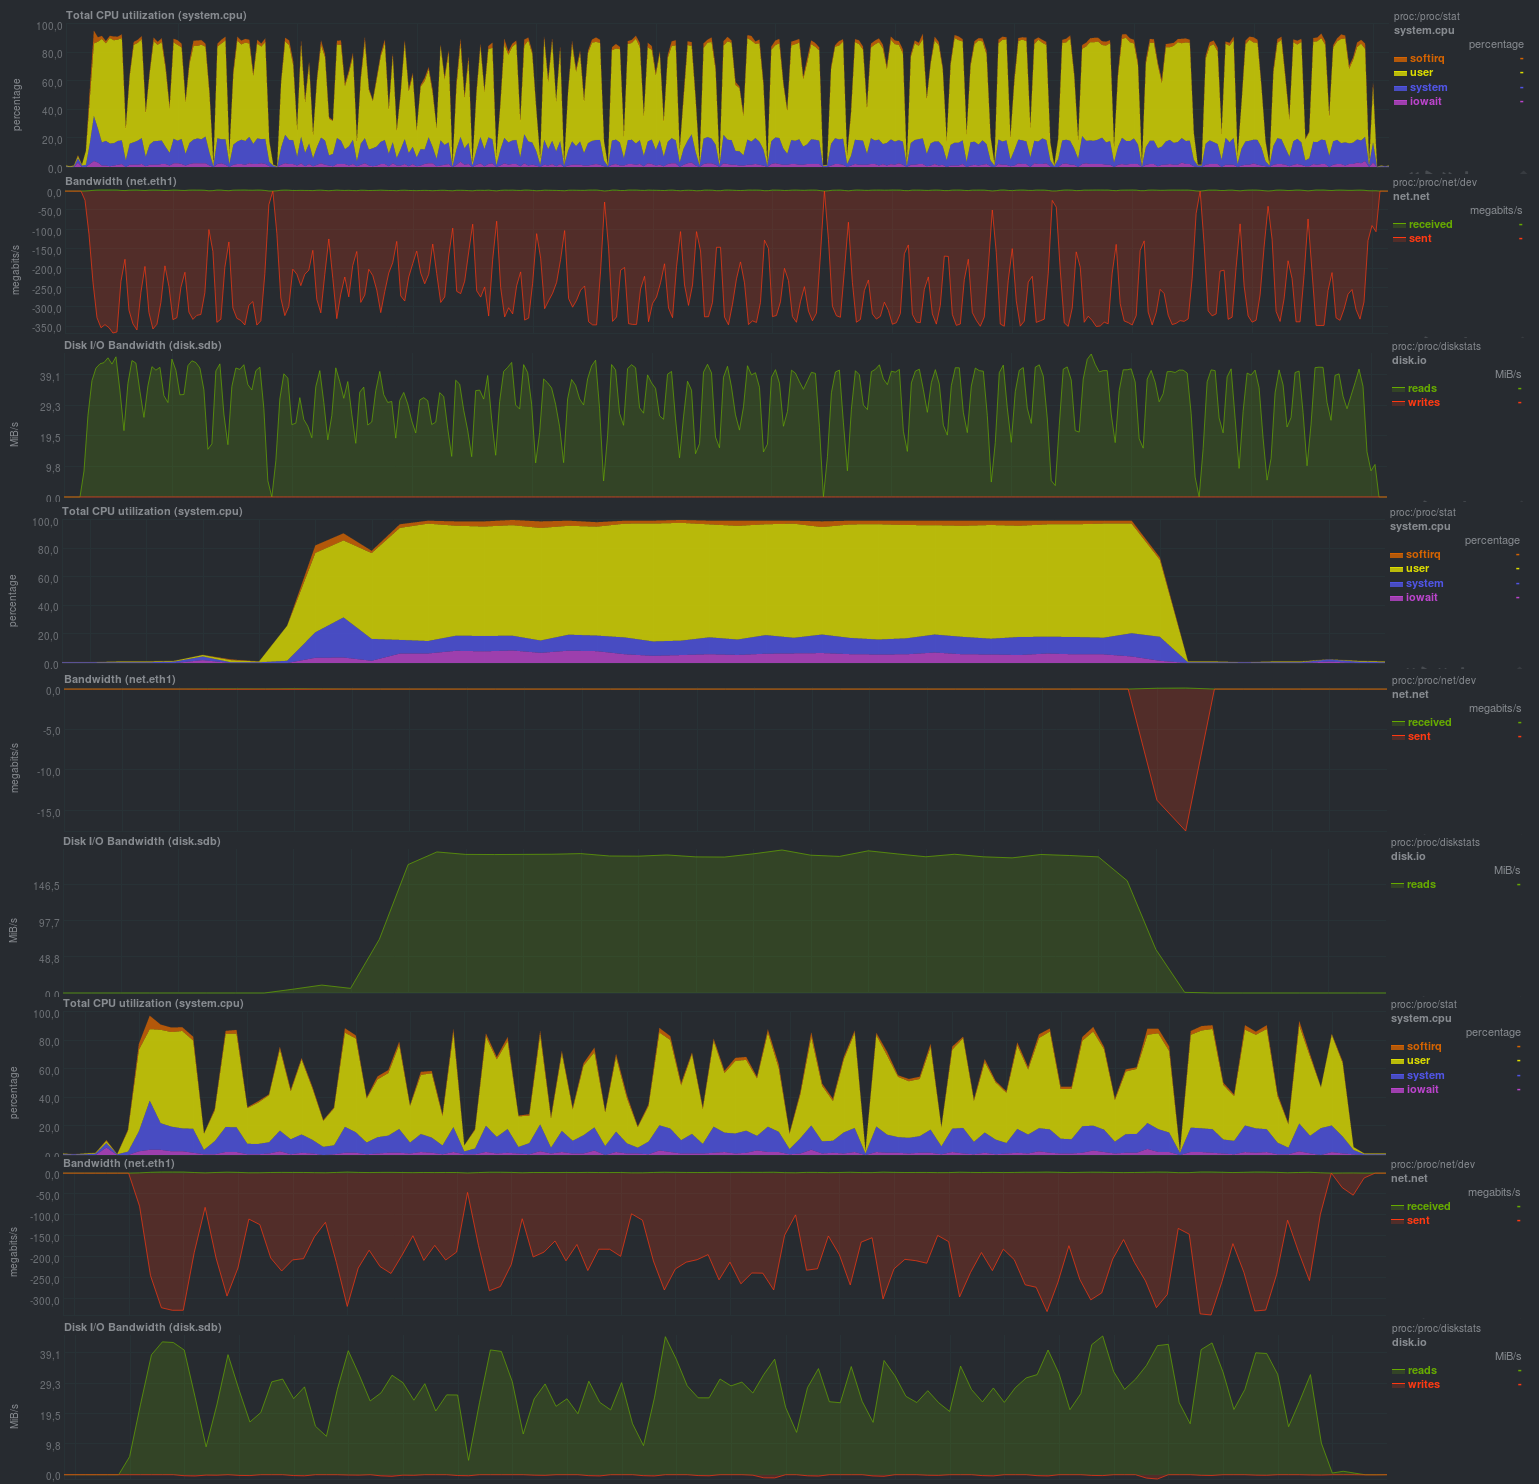Click 'proc:/proc/stat' label of top chart

[x=1427, y=17]
